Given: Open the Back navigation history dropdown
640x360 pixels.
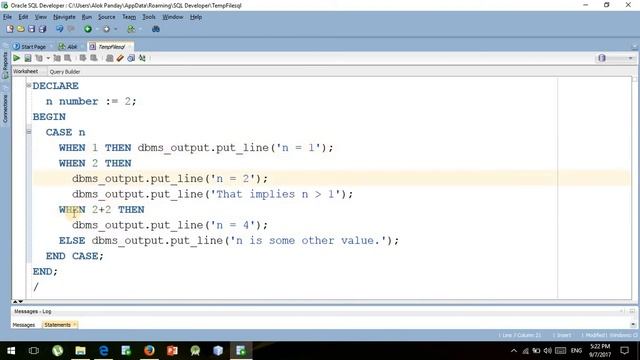Looking at the screenshot, I should click(x=97, y=29).
